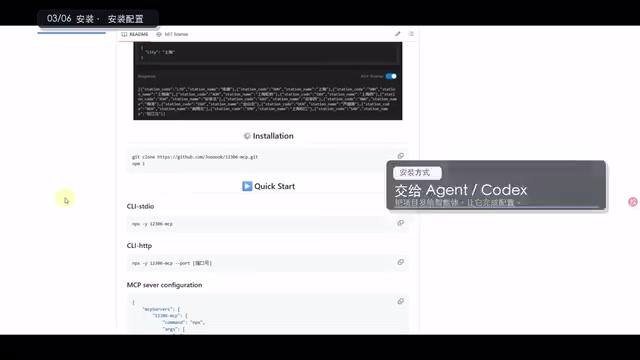Copy the CLI-http port command
This screenshot has width=640, height=360.
400,262
